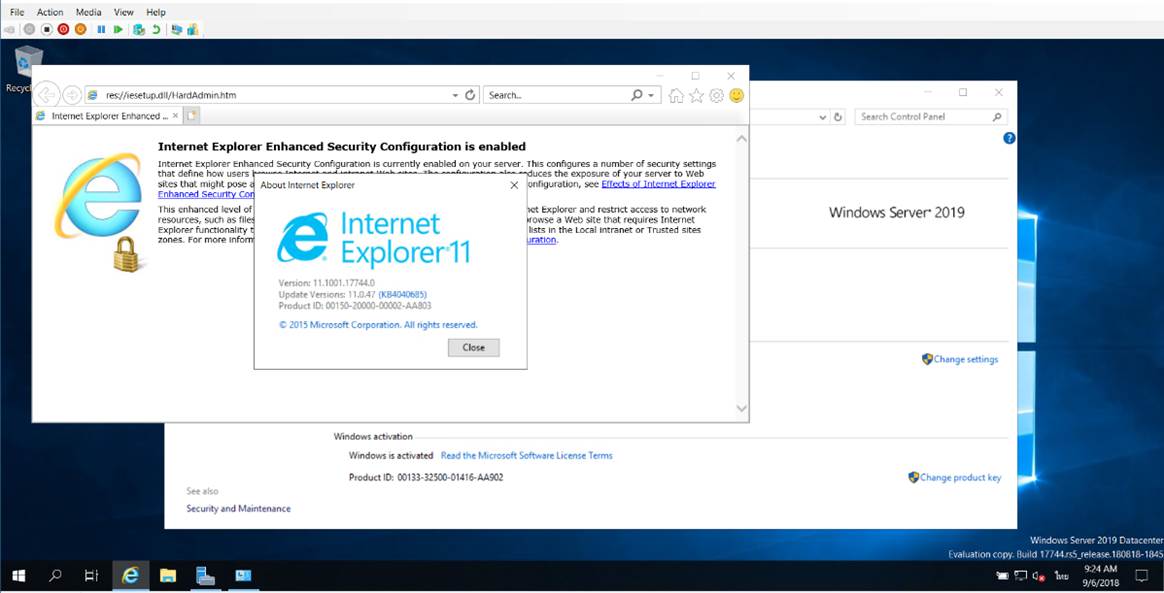This screenshot has height=593, width=1164.
Task: Click the taskbar clock showing 9:24 AM
Action: tap(1100, 575)
